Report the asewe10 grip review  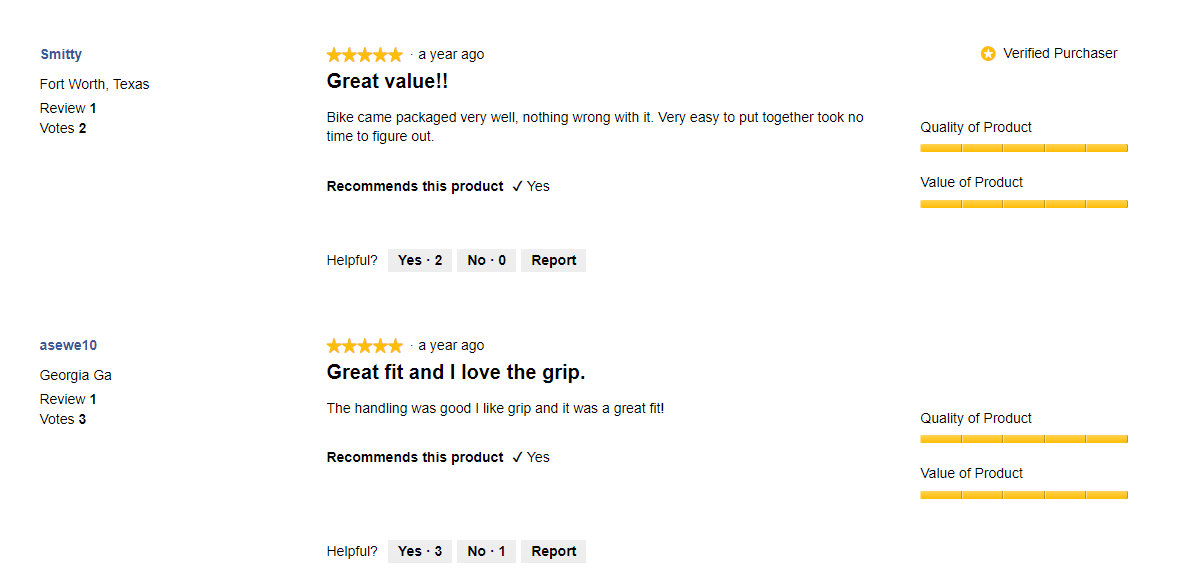pos(553,551)
